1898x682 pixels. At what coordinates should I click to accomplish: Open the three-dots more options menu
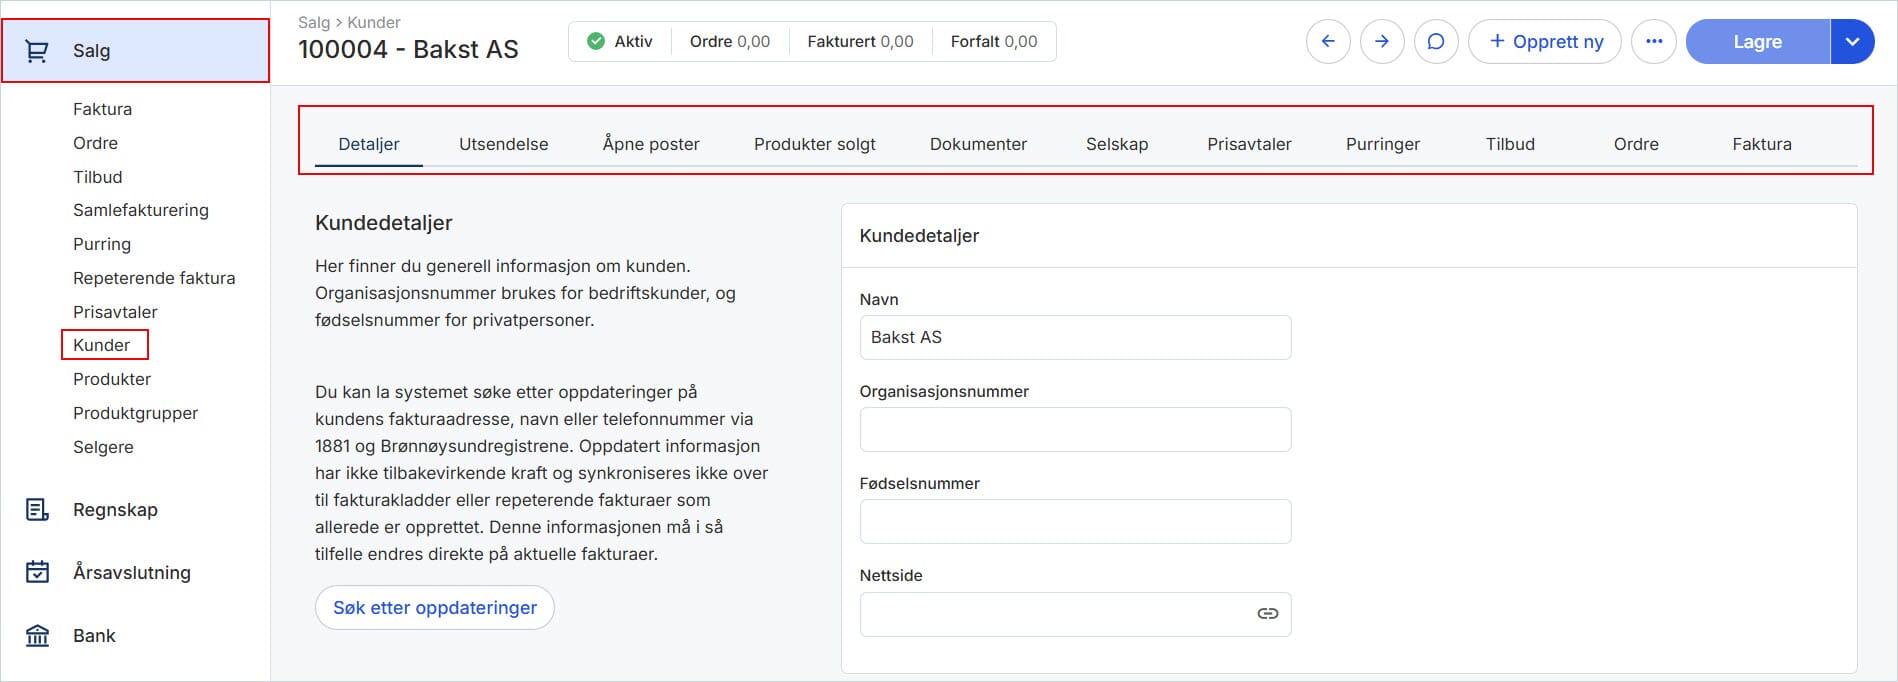[1654, 42]
